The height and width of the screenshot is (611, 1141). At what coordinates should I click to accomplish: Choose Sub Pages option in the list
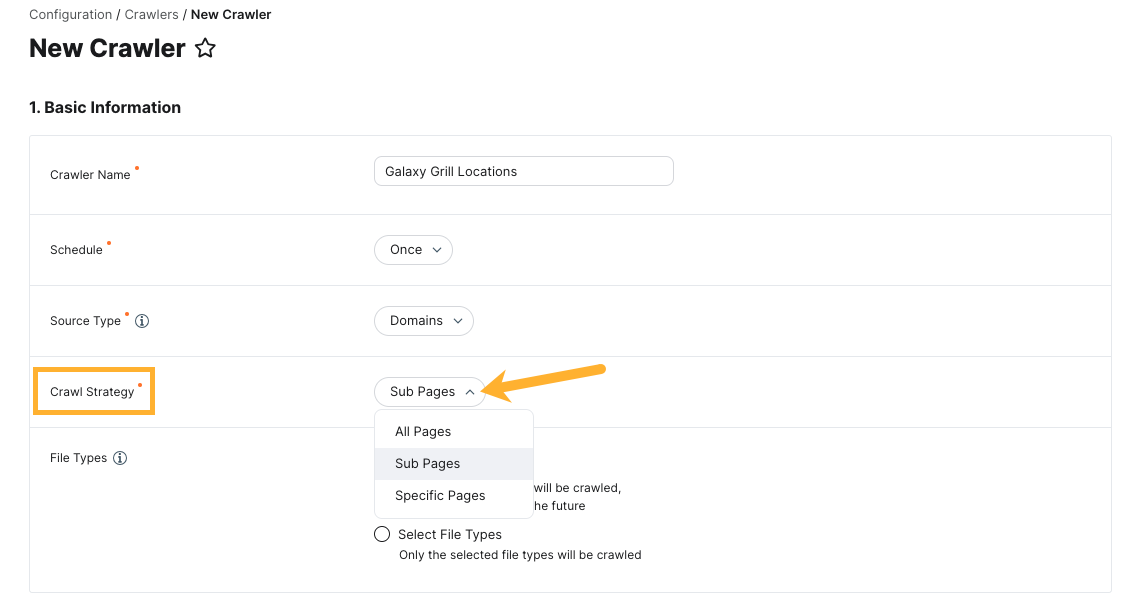tap(454, 463)
